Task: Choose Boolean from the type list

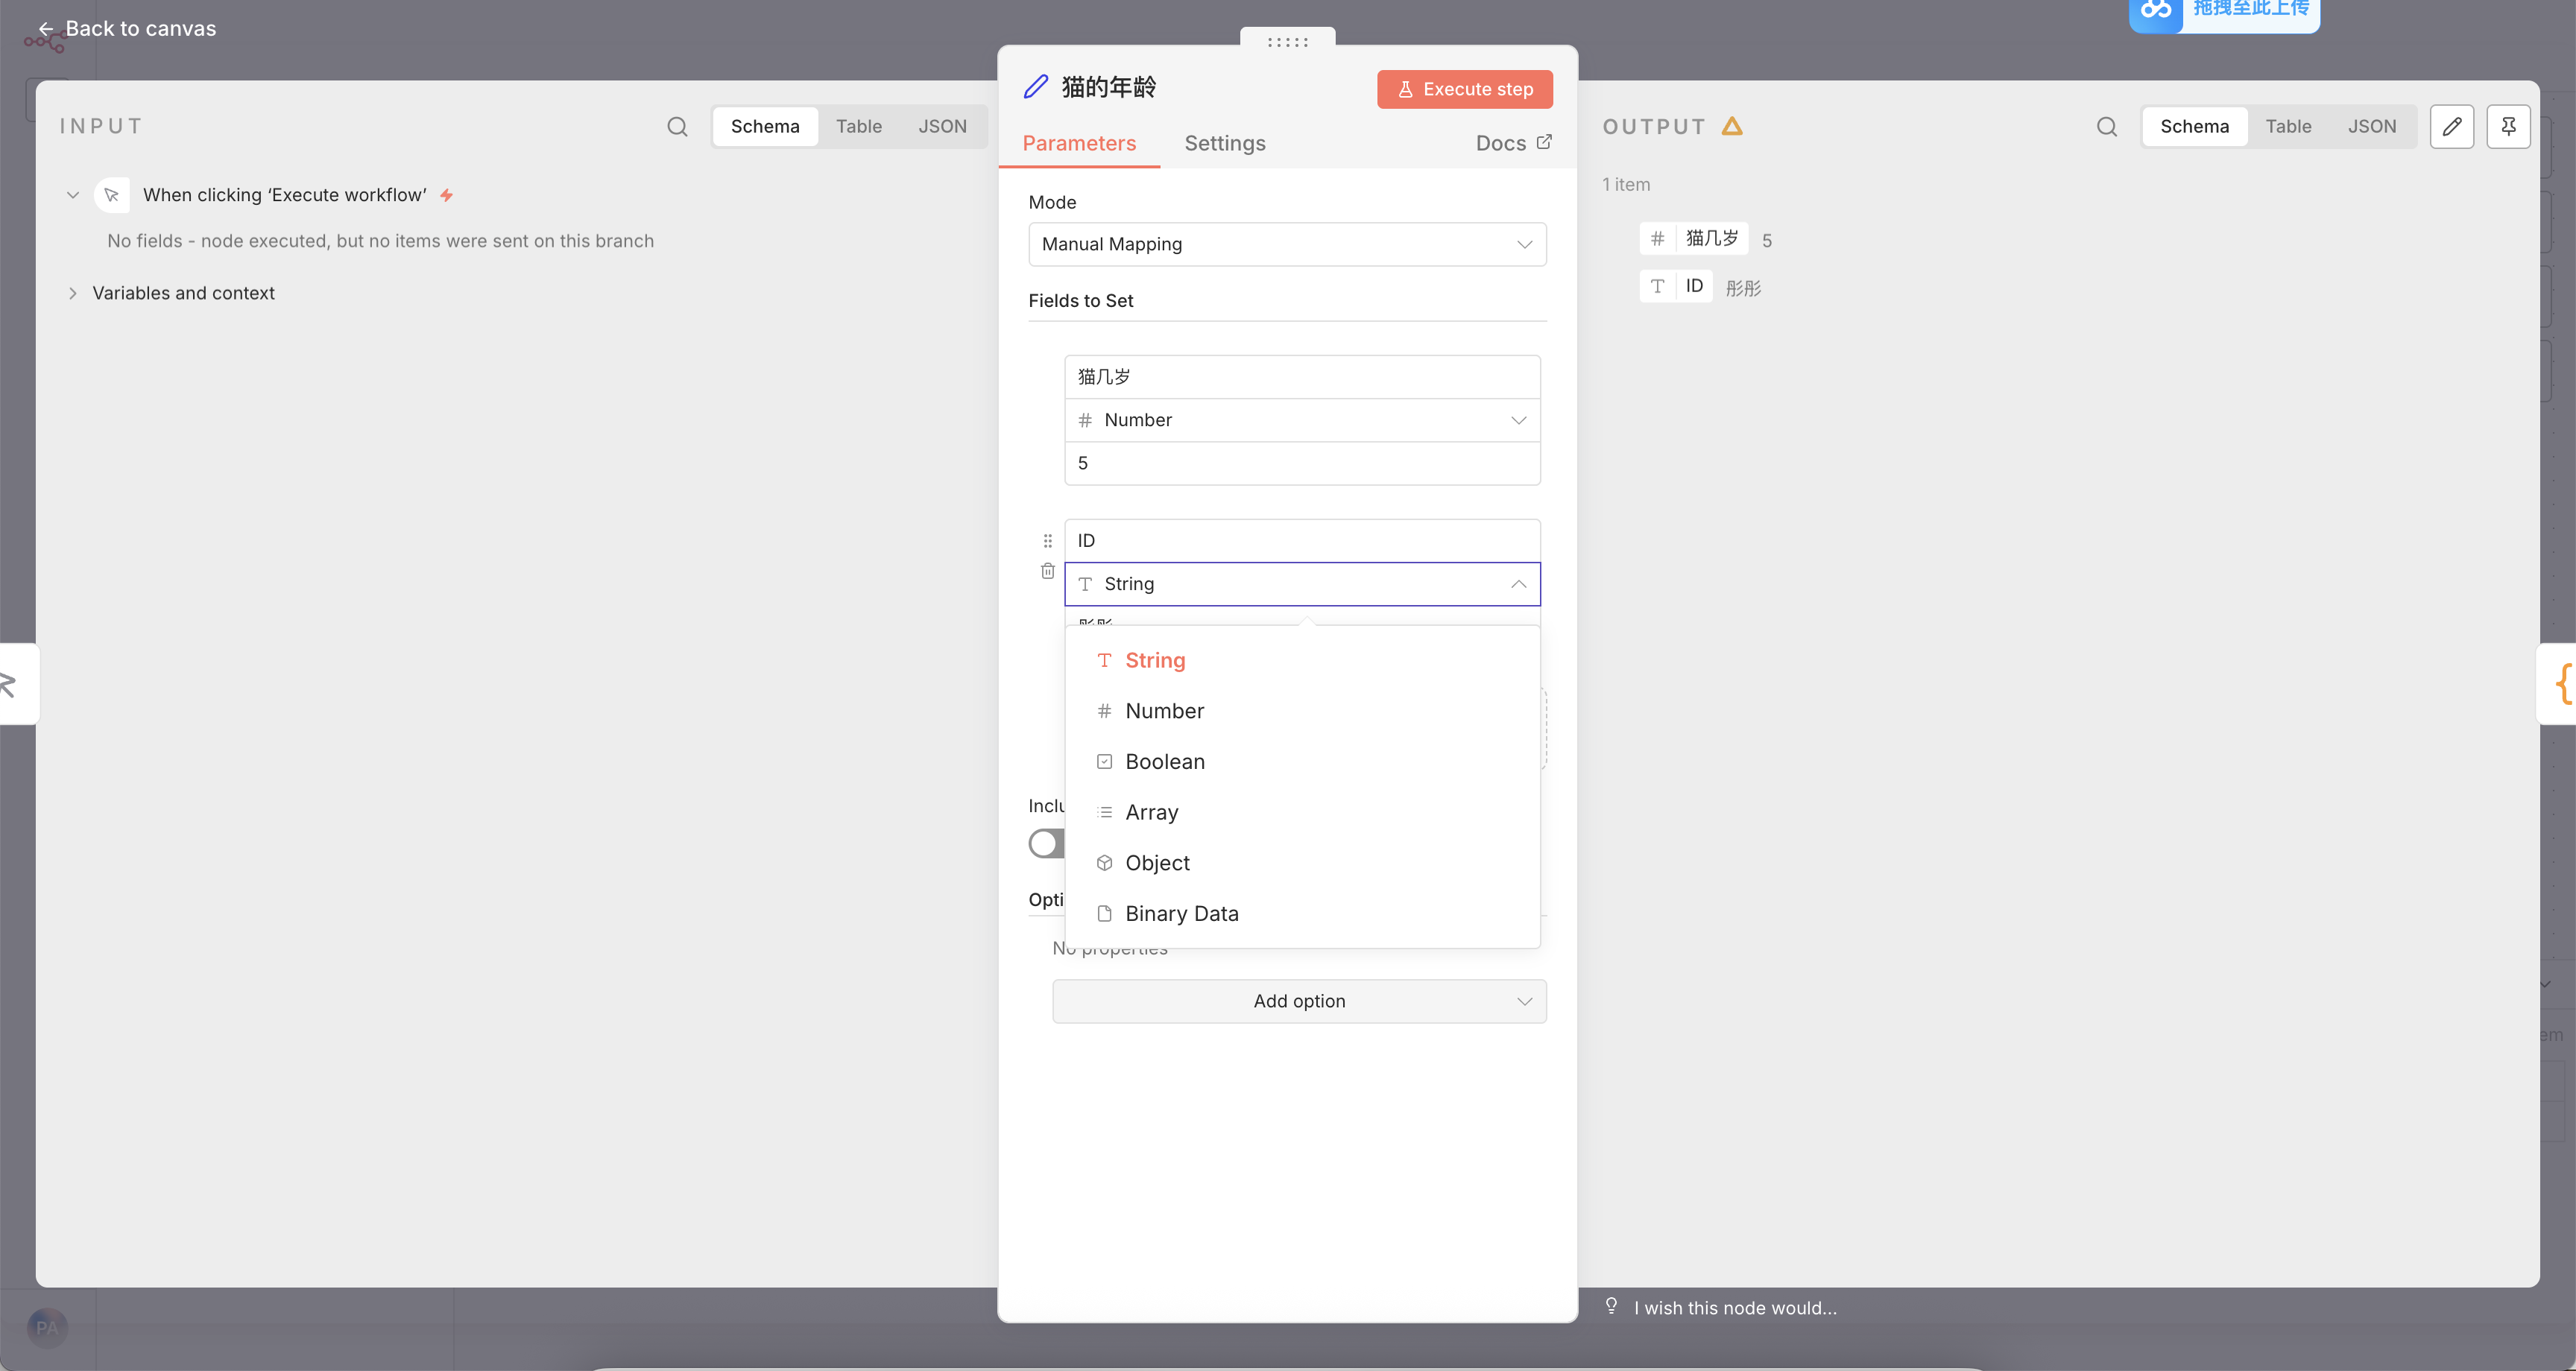Action: (x=1164, y=761)
